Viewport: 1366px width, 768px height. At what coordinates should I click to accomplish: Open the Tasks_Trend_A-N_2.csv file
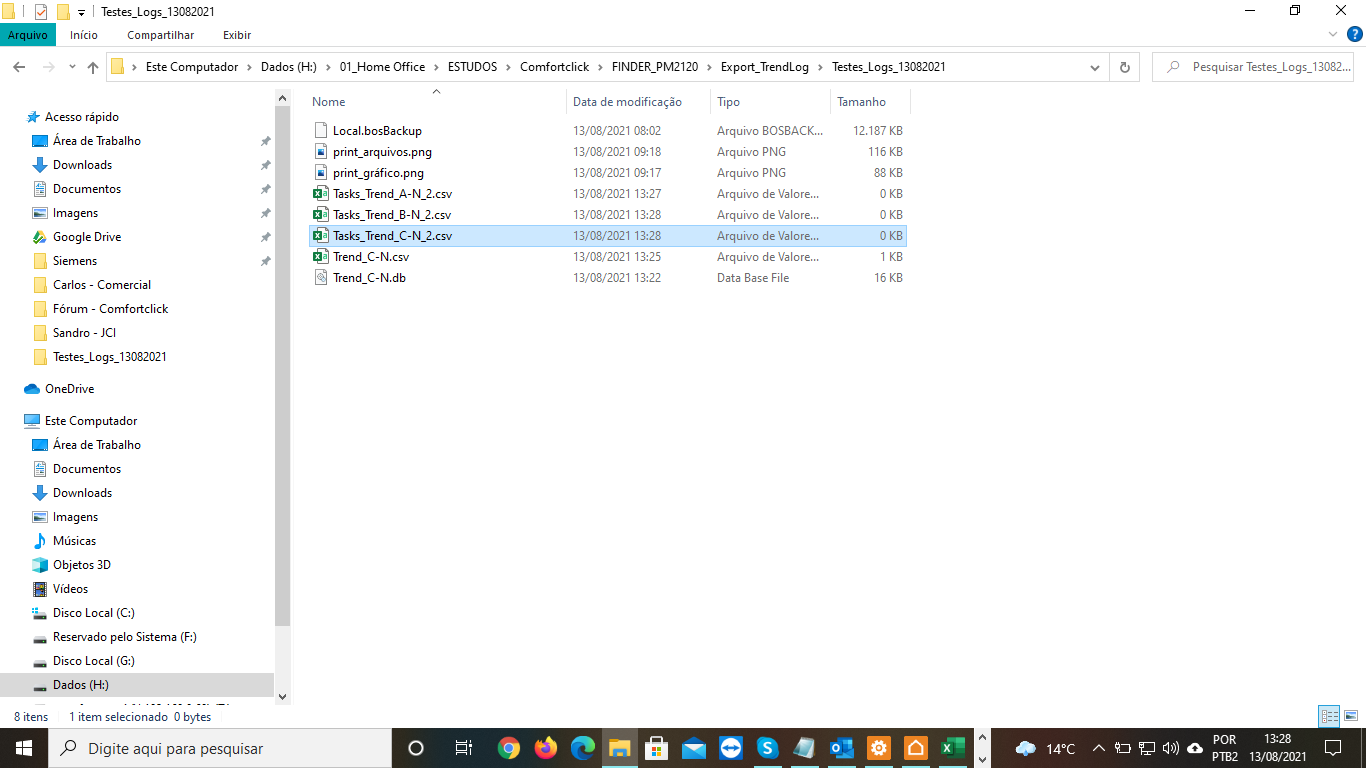click(x=392, y=194)
